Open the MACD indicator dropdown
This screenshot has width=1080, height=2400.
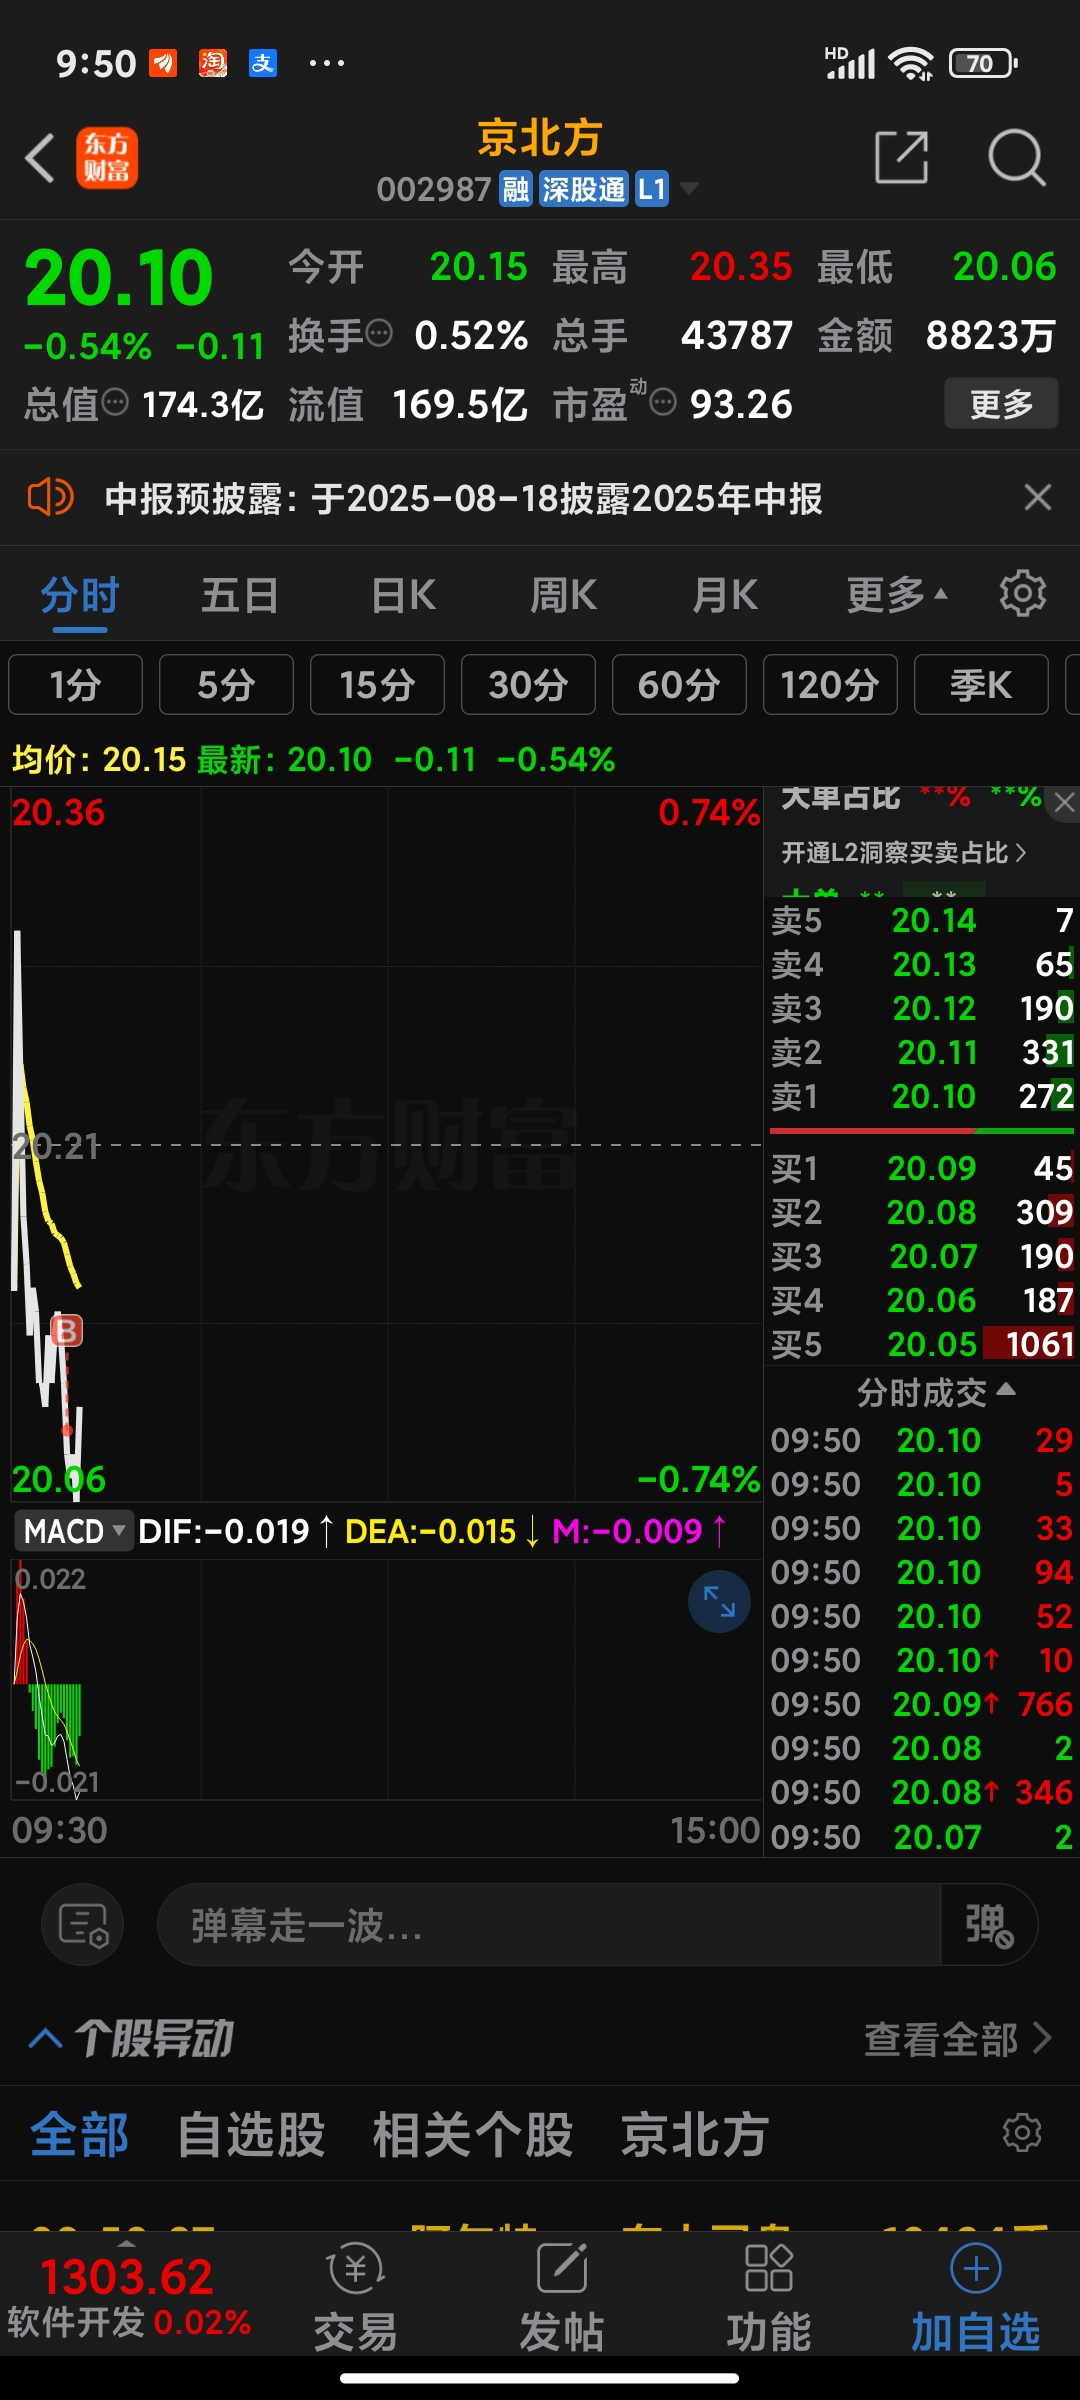coord(74,1530)
